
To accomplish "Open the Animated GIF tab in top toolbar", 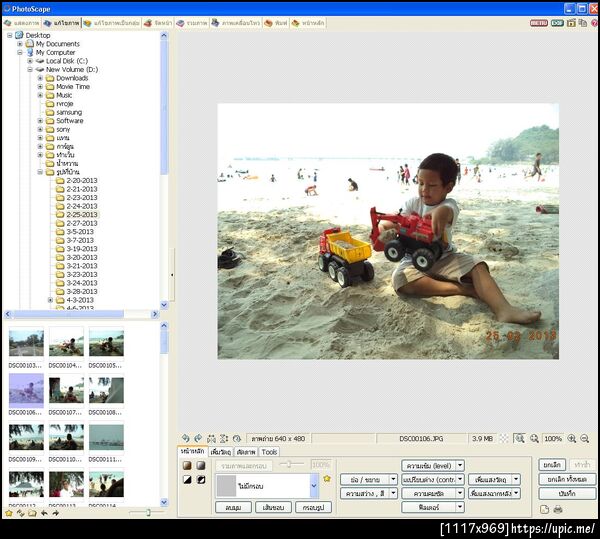I will coord(236,23).
